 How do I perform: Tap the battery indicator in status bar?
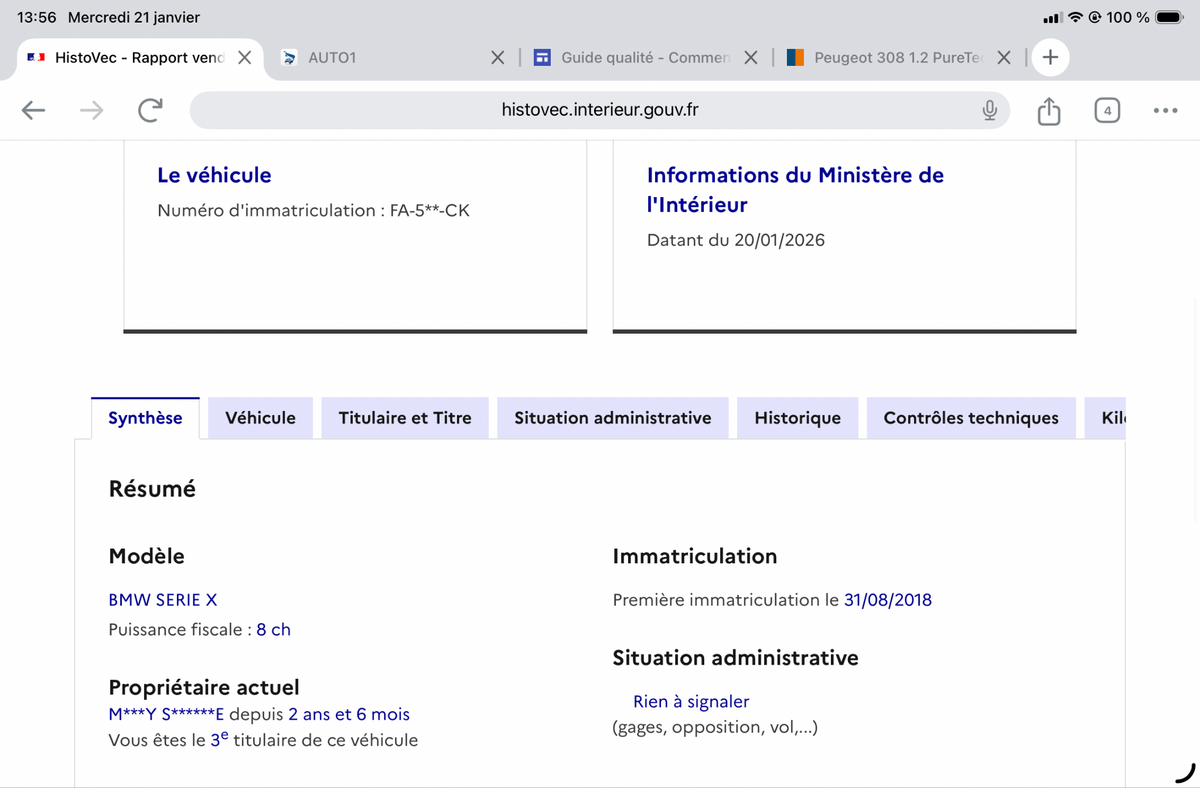click(1168, 17)
